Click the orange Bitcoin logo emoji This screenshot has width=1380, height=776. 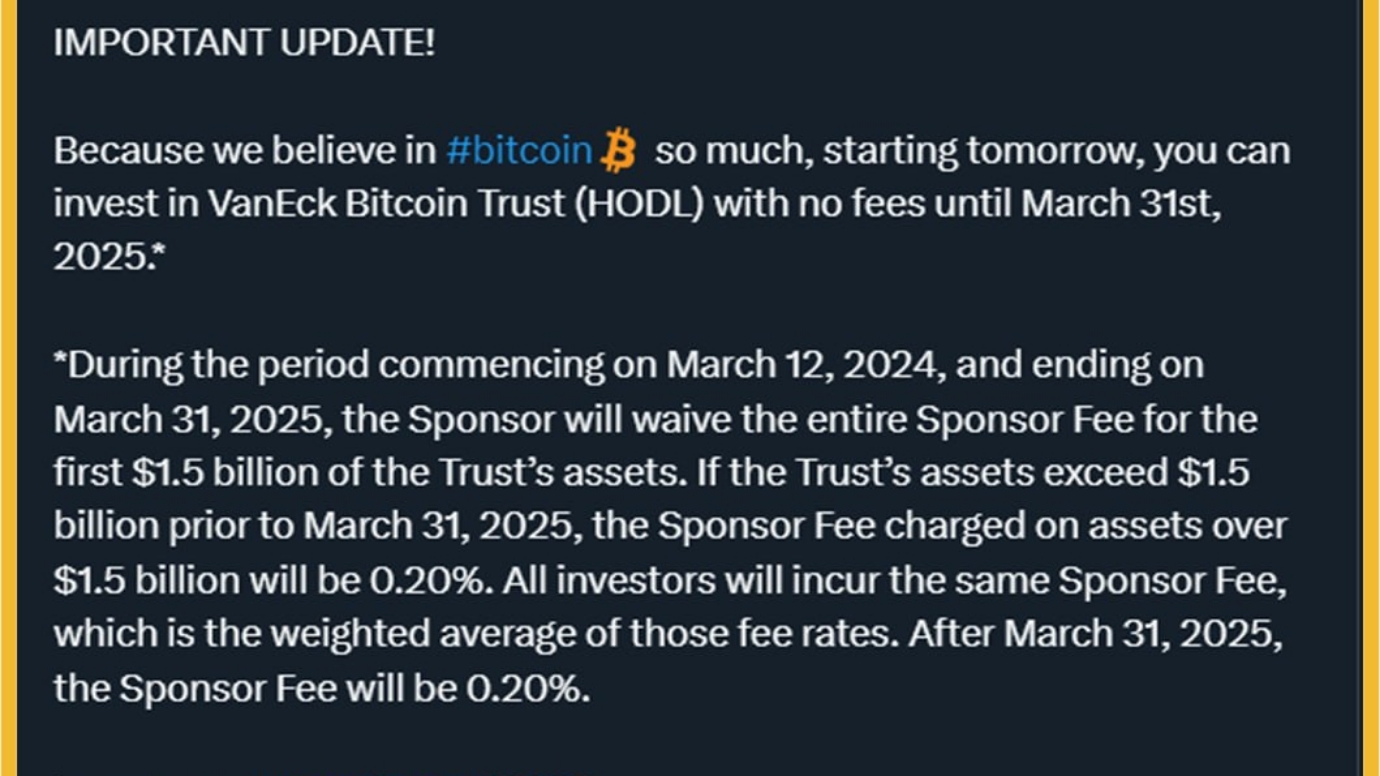click(x=621, y=151)
